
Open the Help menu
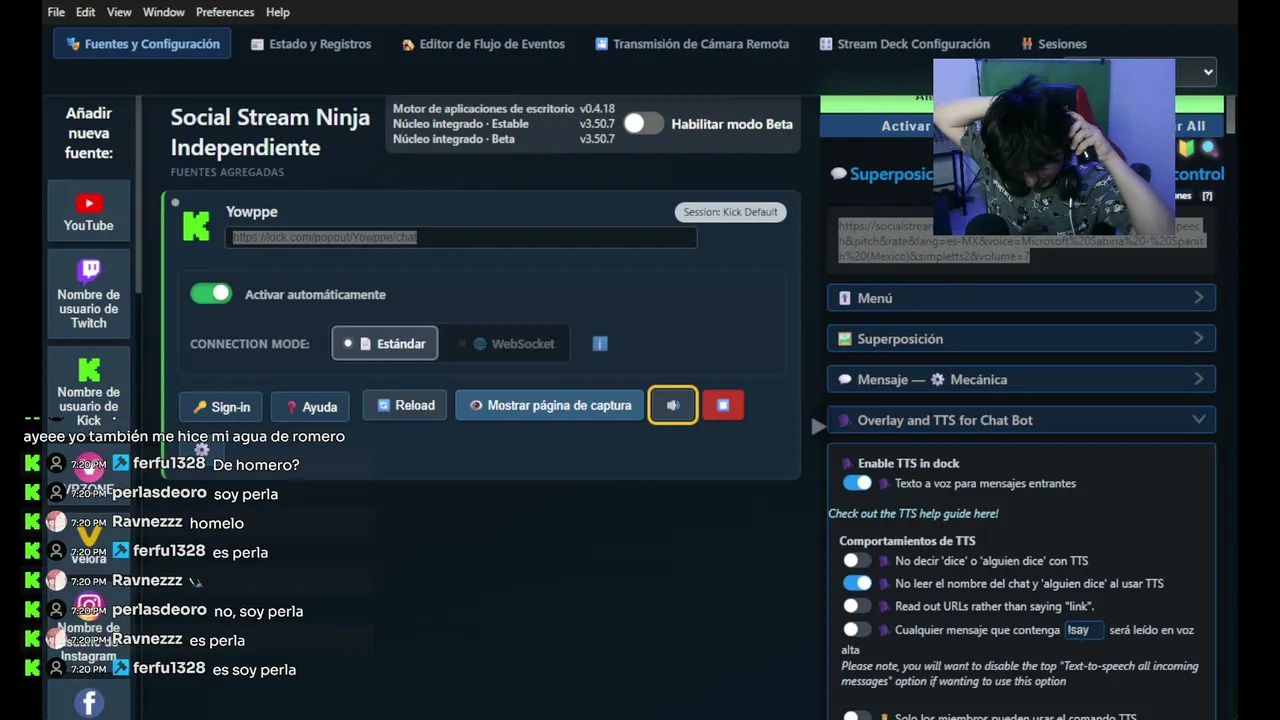tap(278, 12)
